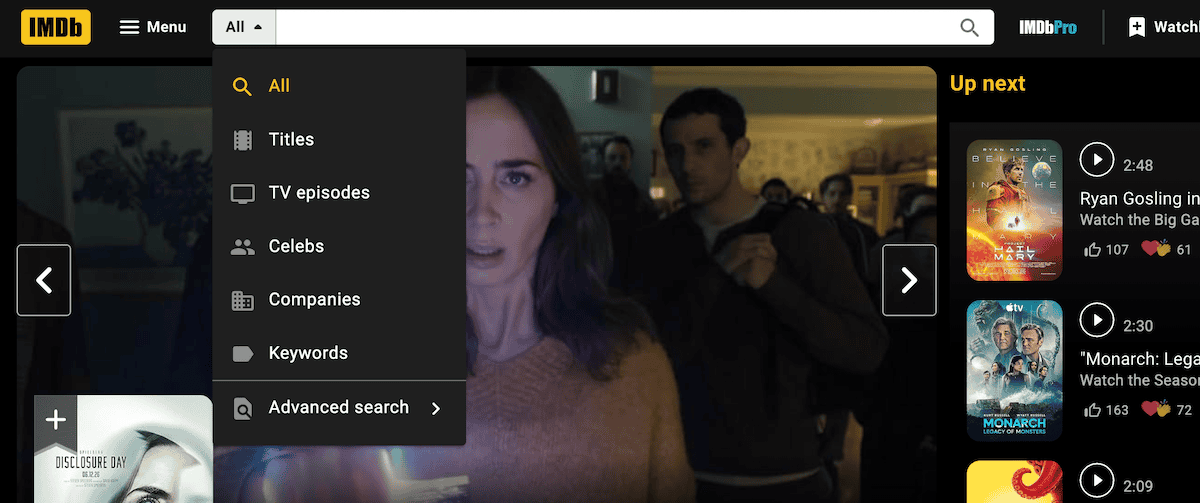Like the Ryan Gosling trailer with thumbs up
Viewport: 1200px width, 503px height.
click(1090, 250)
